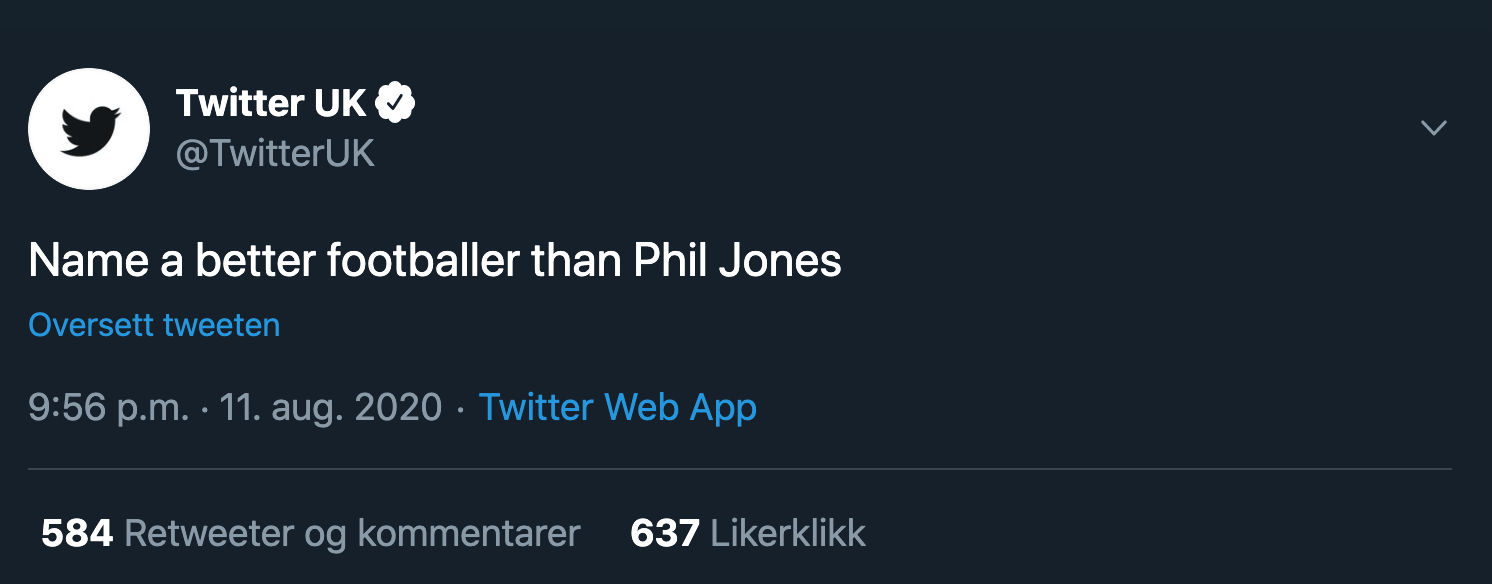Click the divider line above the stats
Screen dimensions: 1492x584
tap(740, 468)
